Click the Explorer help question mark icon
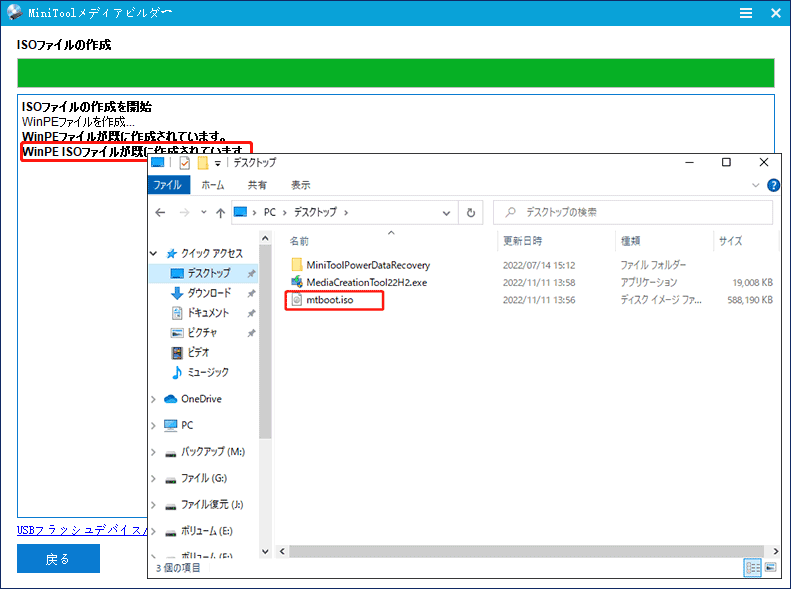 point(773,185)
